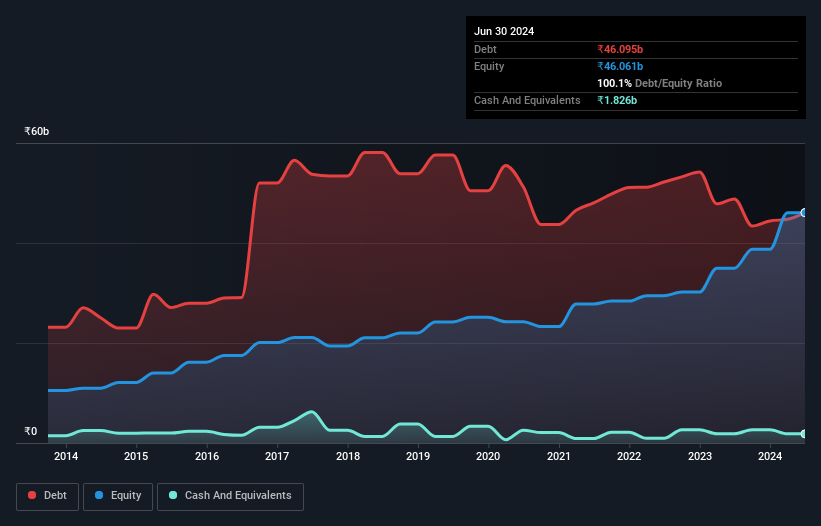Click the 100.1% Debt/Equity Ratio text
This screenshot has width=821, height=526.
click(659, 83)
